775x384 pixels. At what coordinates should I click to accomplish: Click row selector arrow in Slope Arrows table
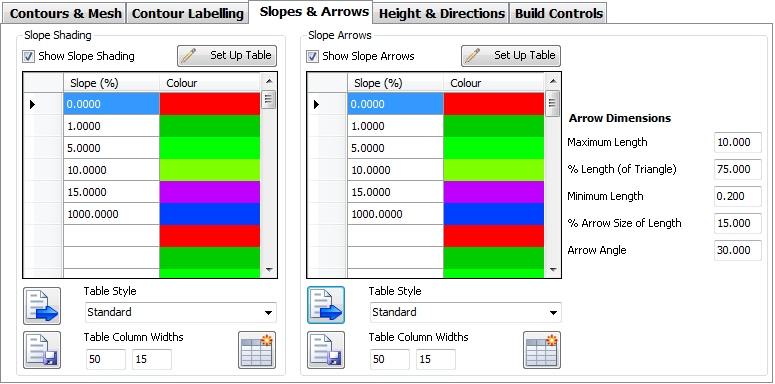pyautogui.click(x=317, y=104)
